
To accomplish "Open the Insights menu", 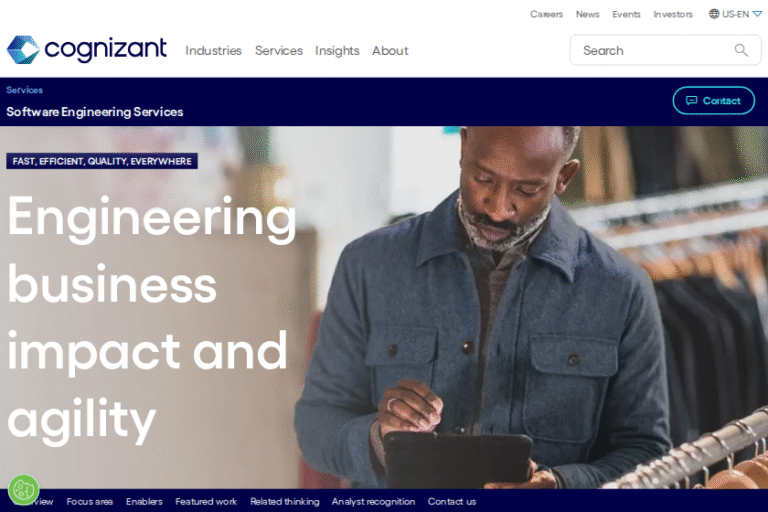I will click(x=337, y=50).
